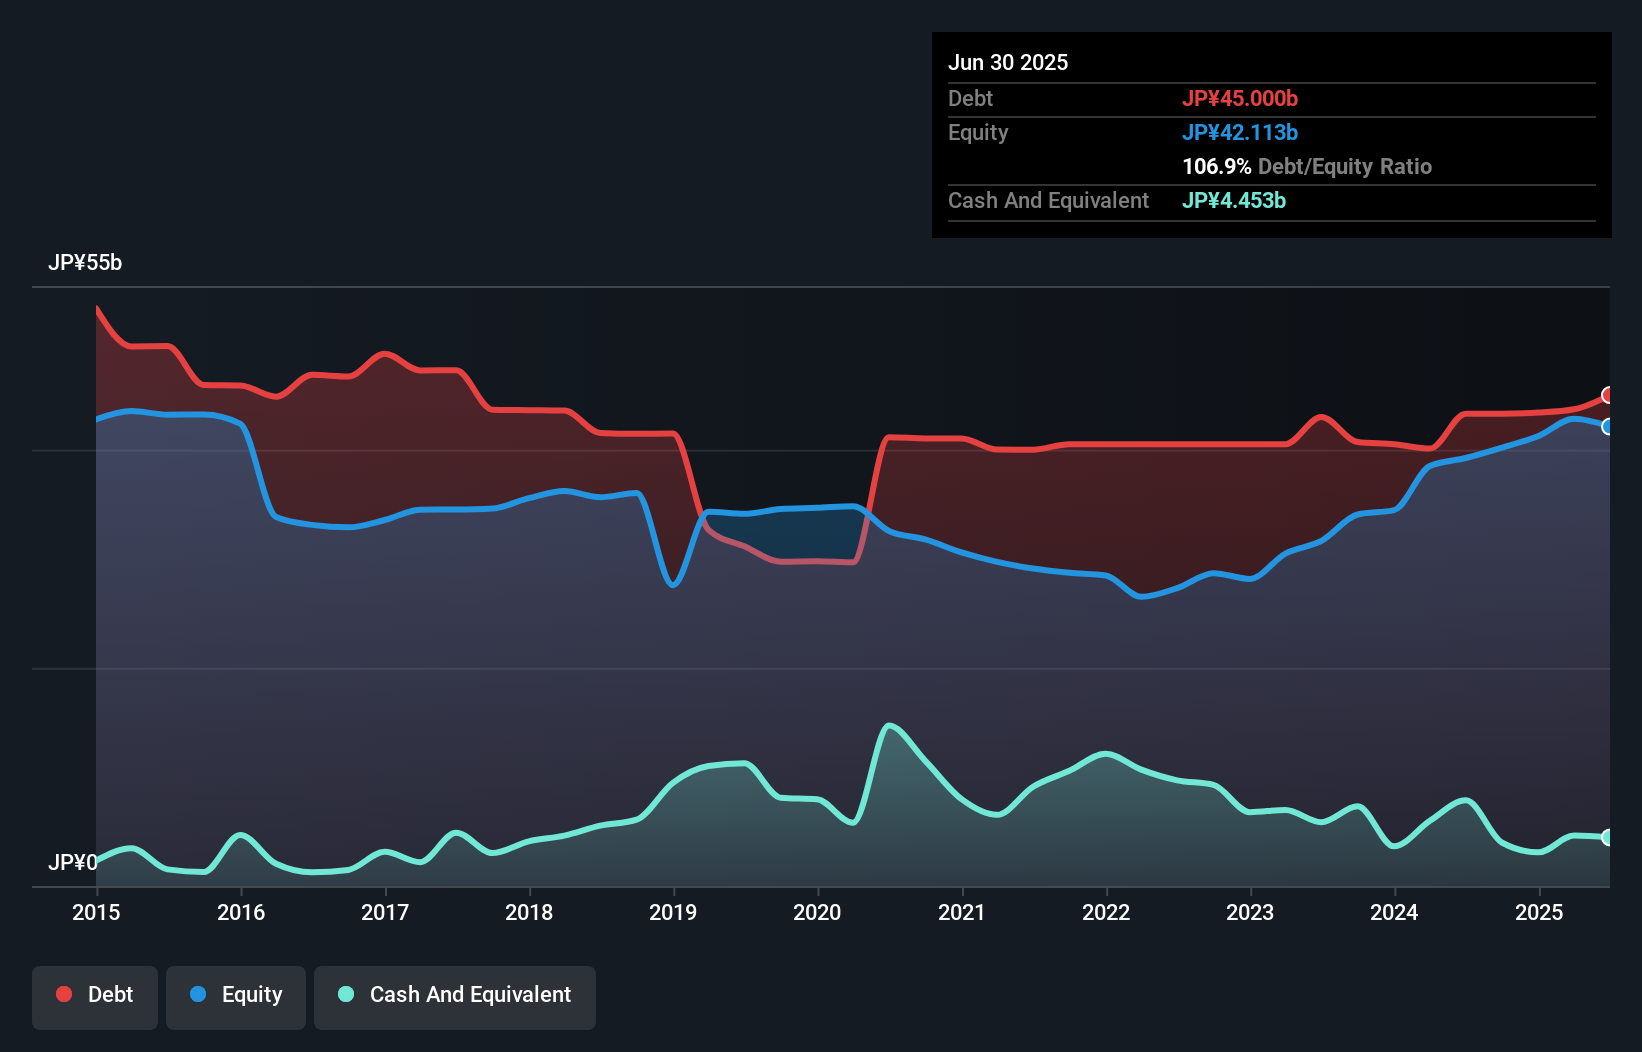The height and width of the screenshot is (1052, 1642).
Task: Select the 2025 year label
Action: click(x=1539, y=912)
